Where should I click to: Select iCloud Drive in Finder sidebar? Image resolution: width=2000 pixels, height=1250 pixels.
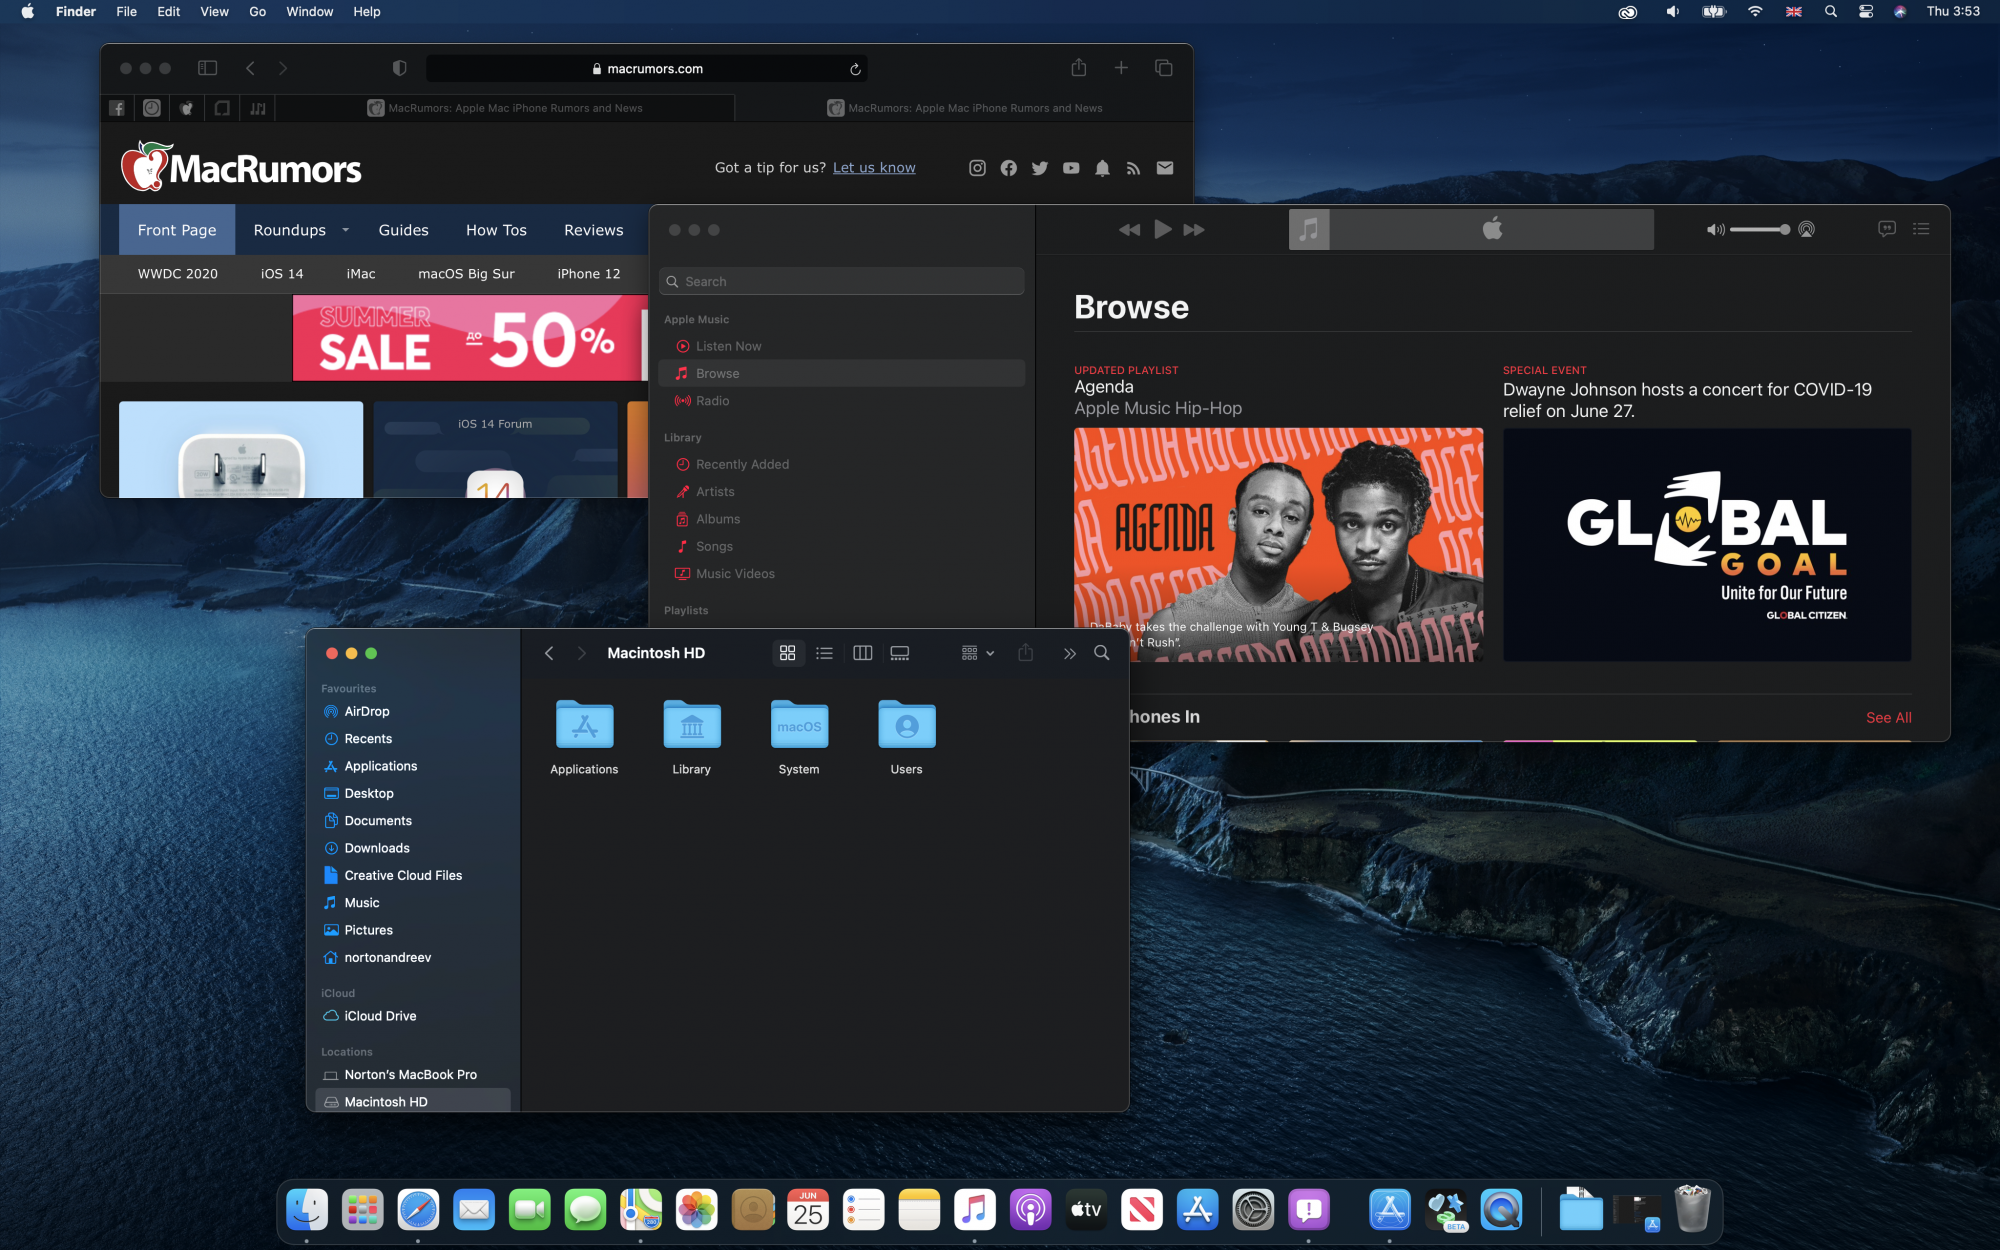tap(412, 1016)
